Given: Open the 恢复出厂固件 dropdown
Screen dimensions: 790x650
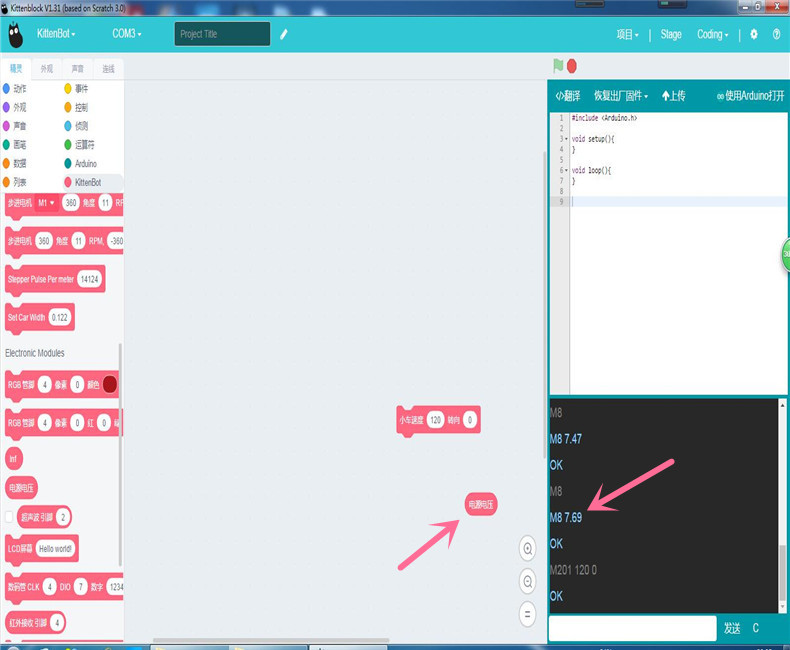Looking at the screenshot, I should (620, 96).
